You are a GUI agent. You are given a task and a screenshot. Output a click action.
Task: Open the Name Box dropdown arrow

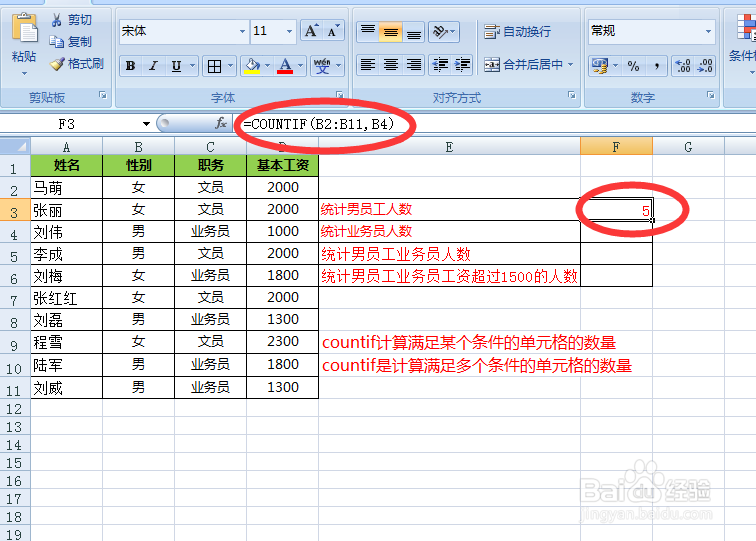coord(146,124)
